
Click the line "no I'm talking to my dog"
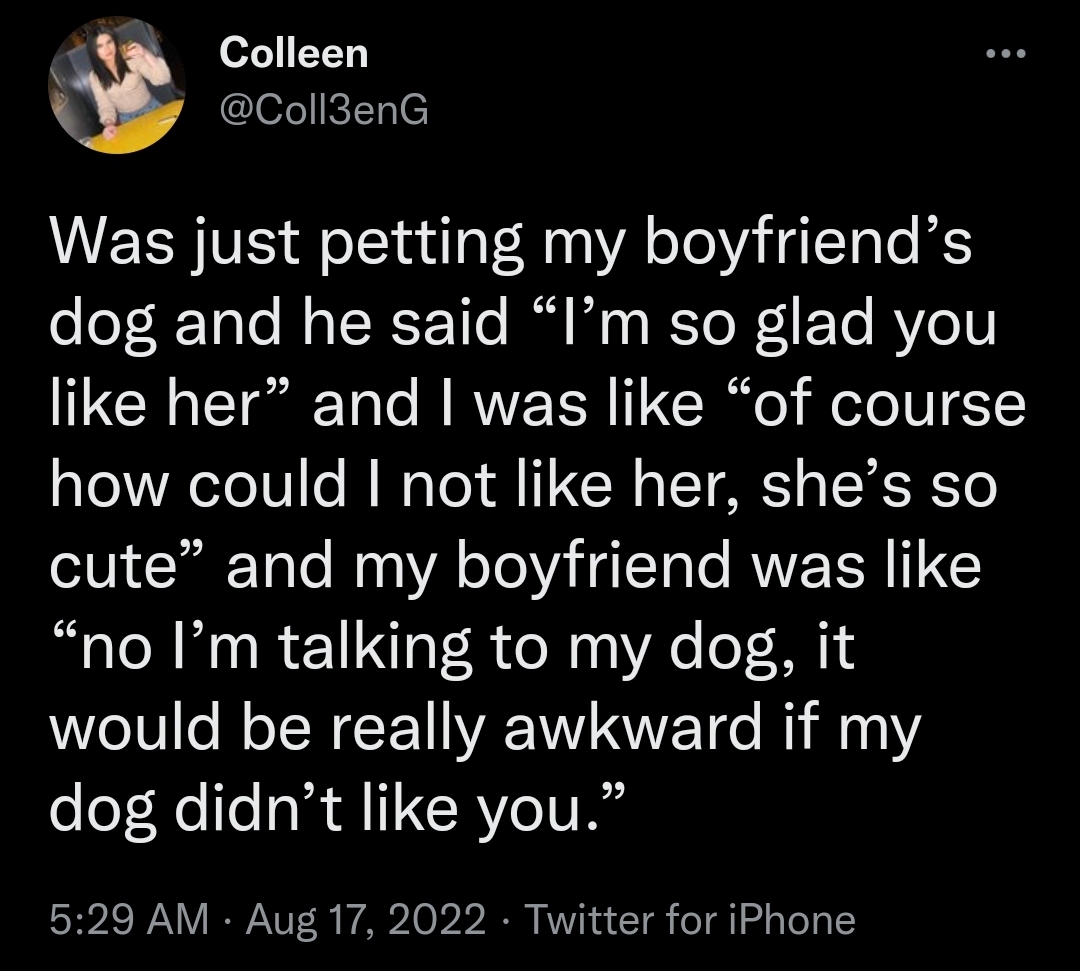pyautogui.click(x=452, y=648)
